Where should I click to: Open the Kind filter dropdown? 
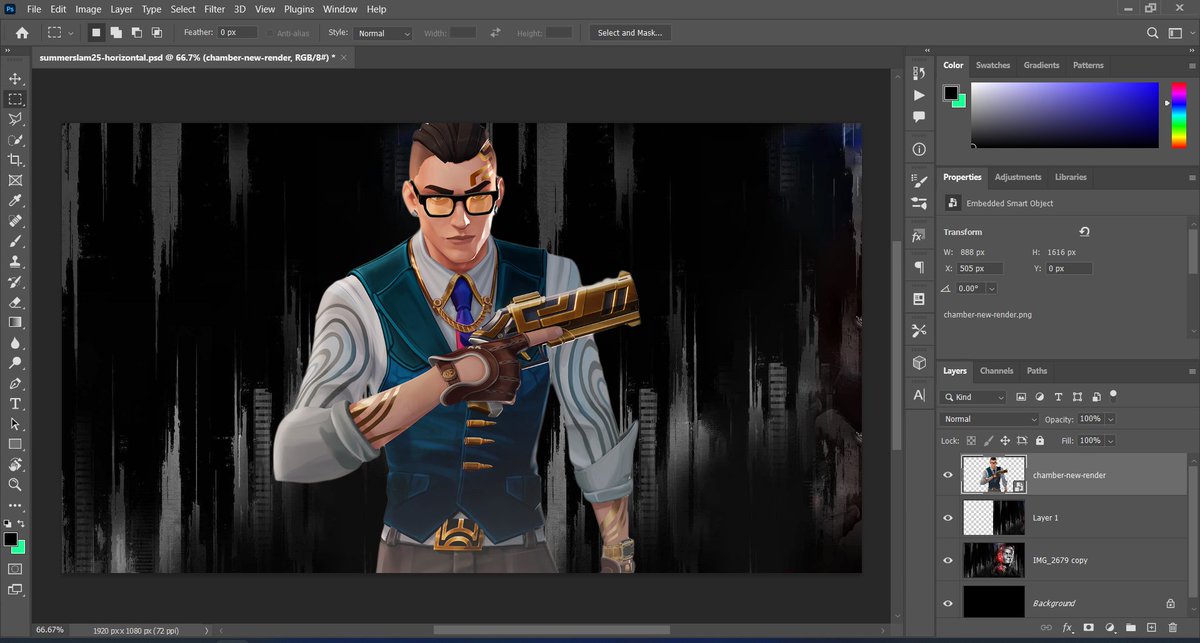(975, 397)
